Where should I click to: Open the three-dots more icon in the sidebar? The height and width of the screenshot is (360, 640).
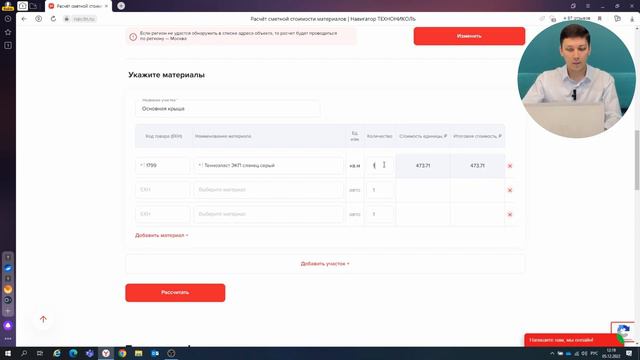coord(8,339)
